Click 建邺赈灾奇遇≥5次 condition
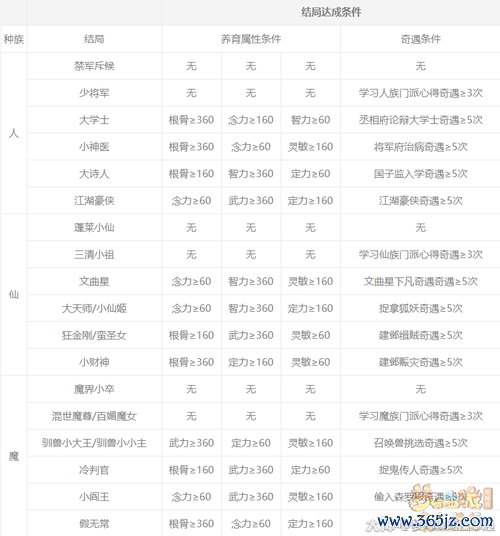The image size is (500, 536). pyautogui.click(x=420, y=362)
